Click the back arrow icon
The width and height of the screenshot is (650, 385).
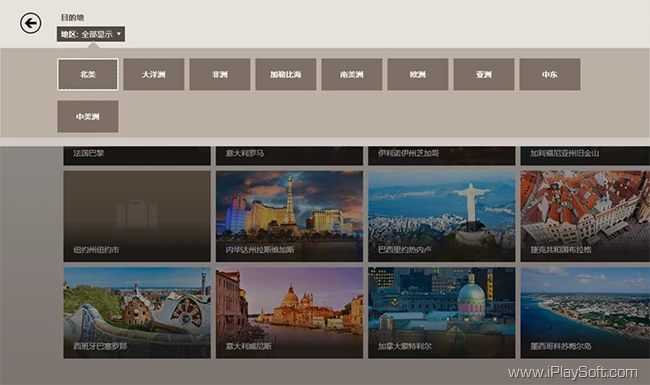pyautogui.click(x=31, y=23)
